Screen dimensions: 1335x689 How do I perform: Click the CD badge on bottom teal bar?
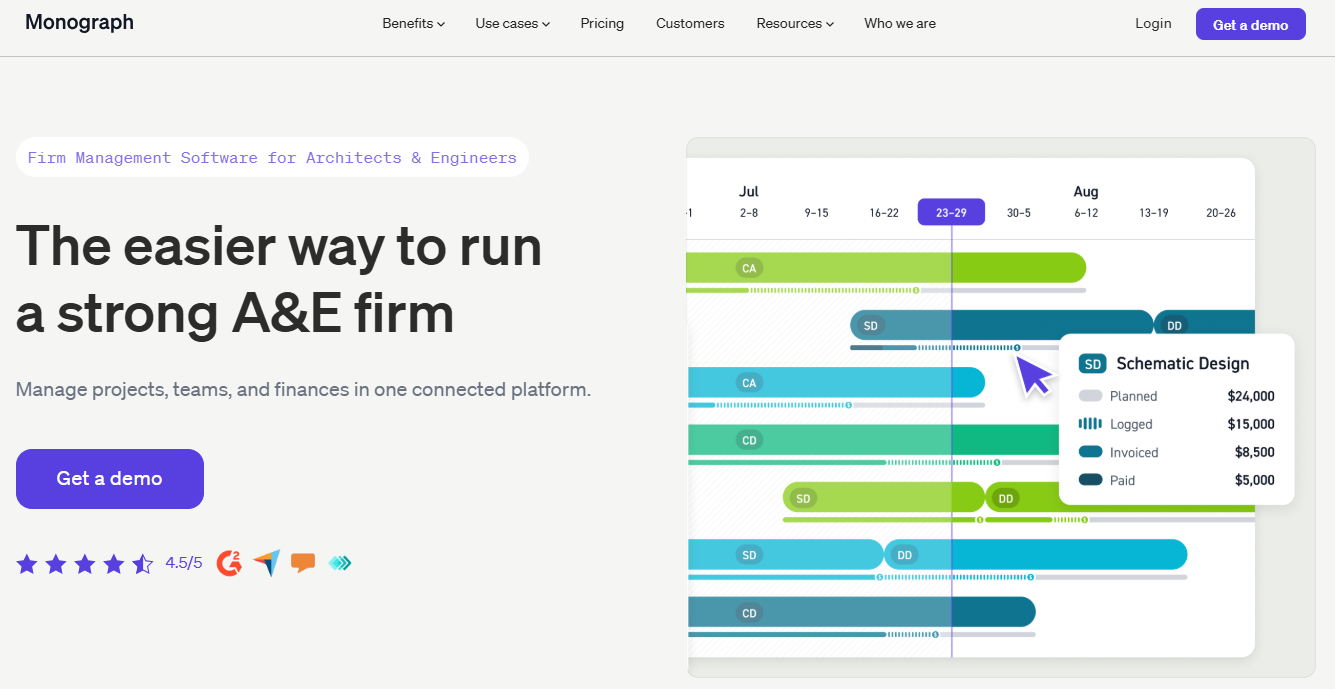[x=749, y=613]
